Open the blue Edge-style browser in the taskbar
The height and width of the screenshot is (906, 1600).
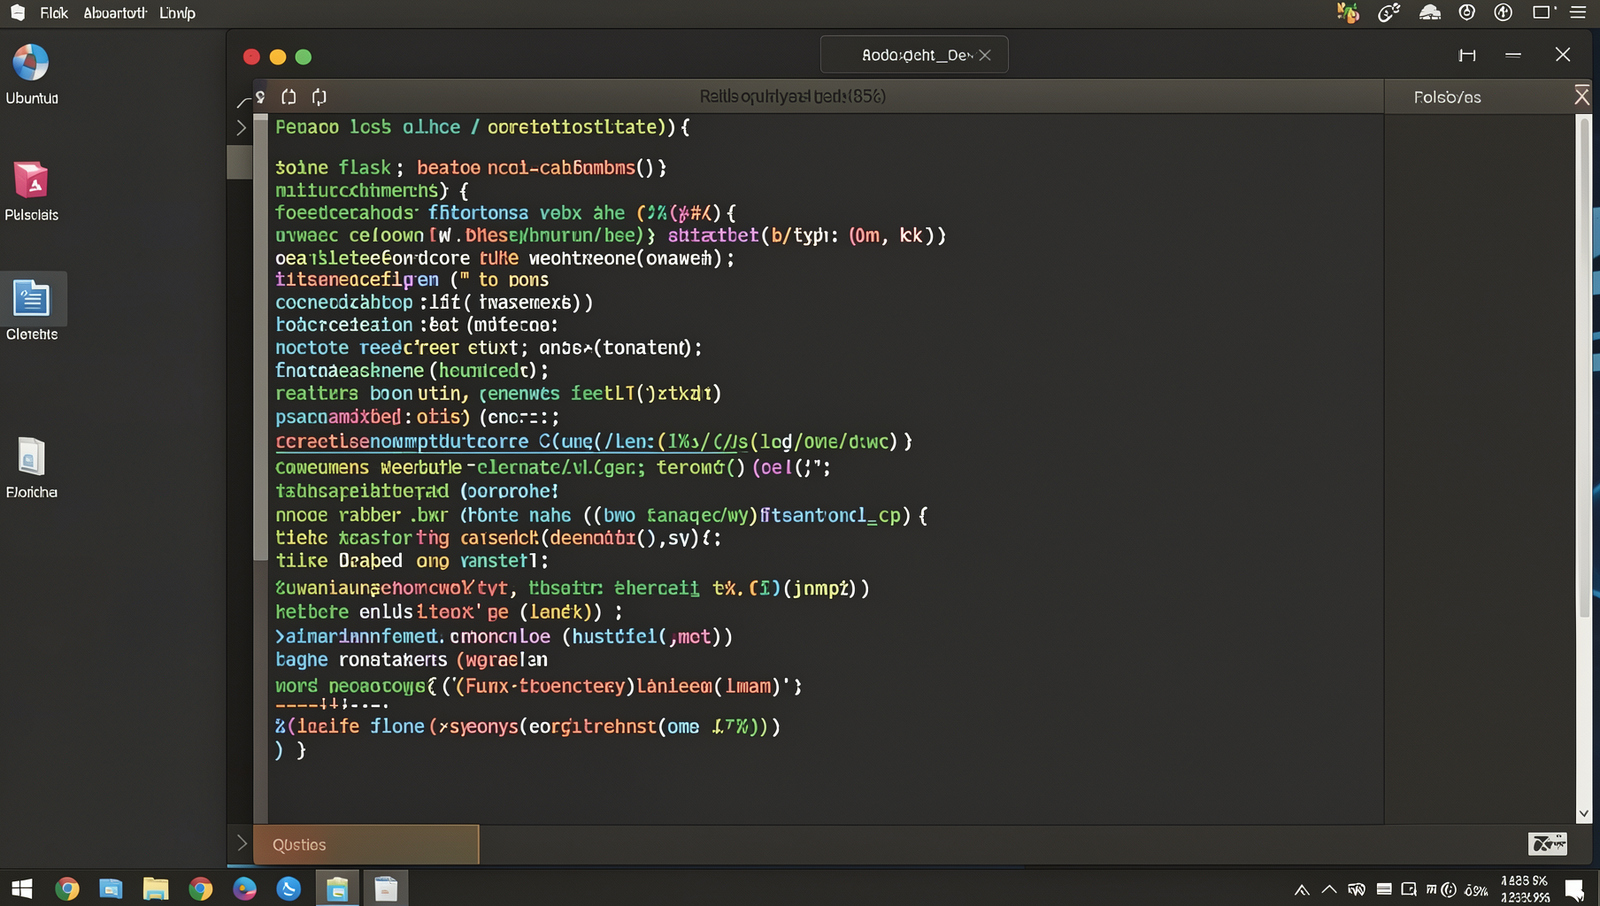coord(289,888)
